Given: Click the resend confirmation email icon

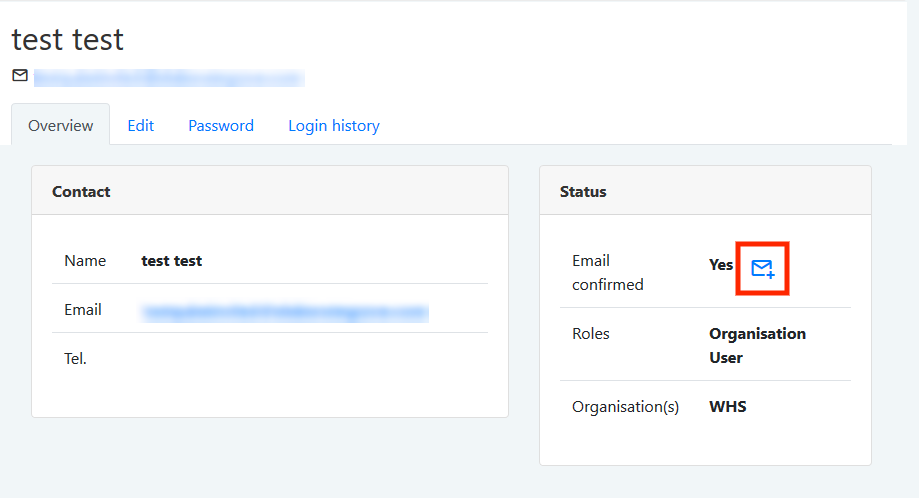Looking at the screenshot, I should 763,267.
